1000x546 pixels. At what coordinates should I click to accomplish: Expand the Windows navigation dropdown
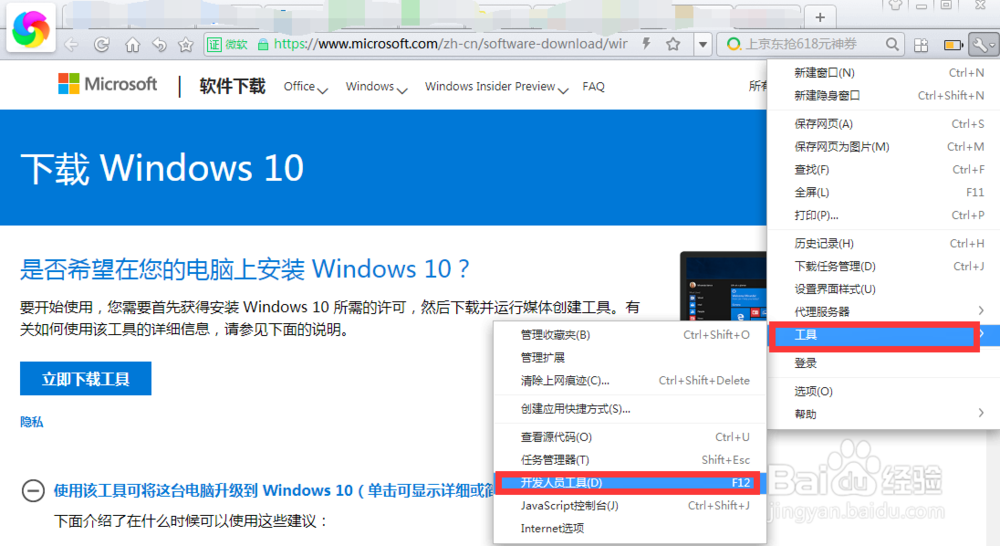(376, 87)
